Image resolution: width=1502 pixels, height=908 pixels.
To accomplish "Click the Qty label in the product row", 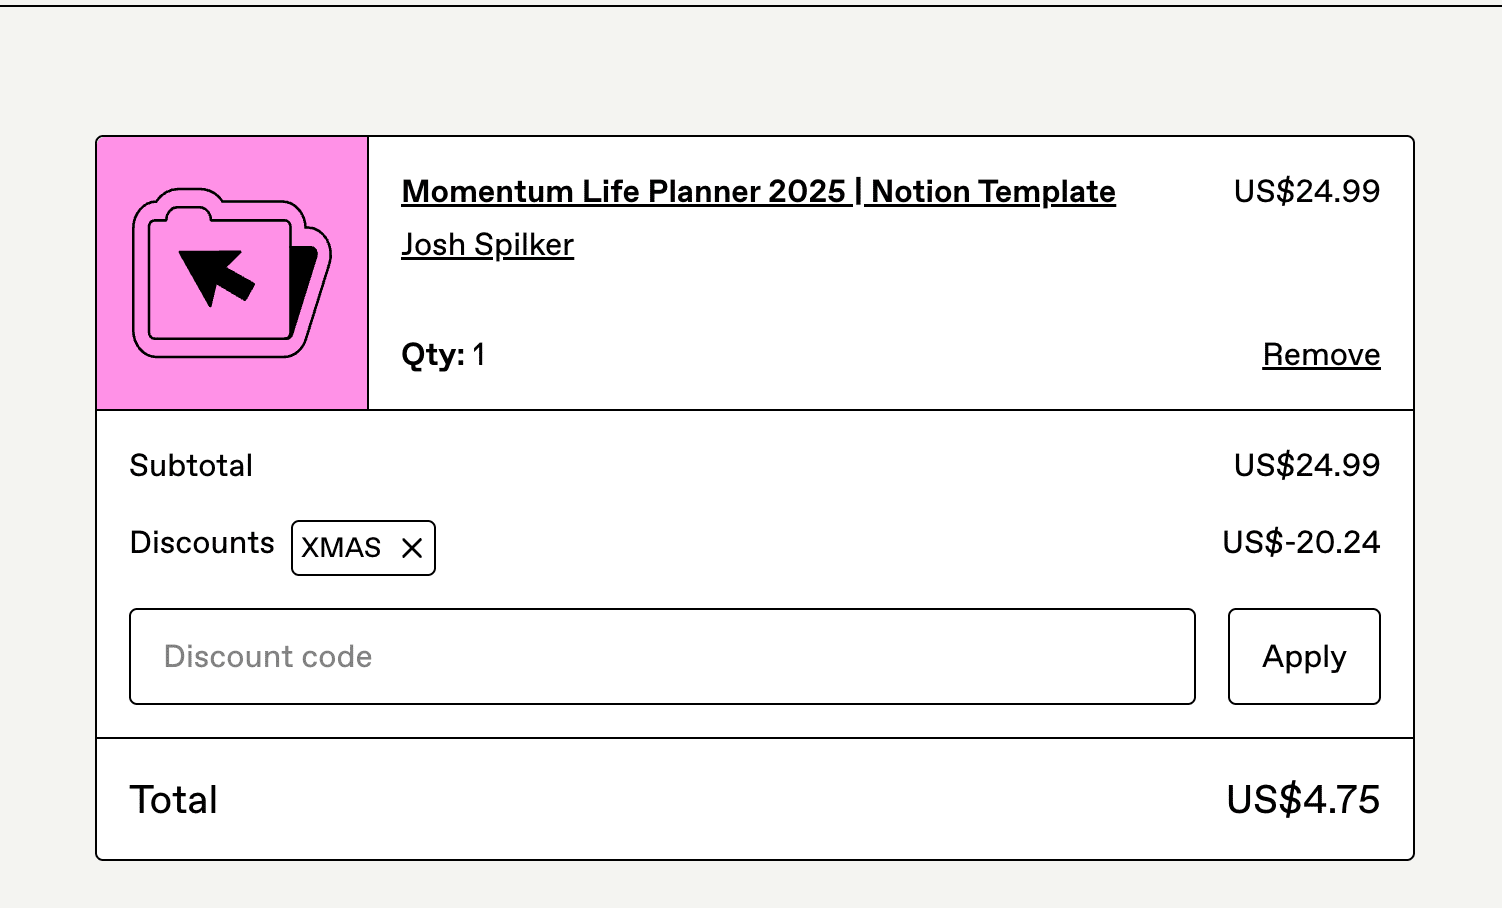I will point(433,355).
